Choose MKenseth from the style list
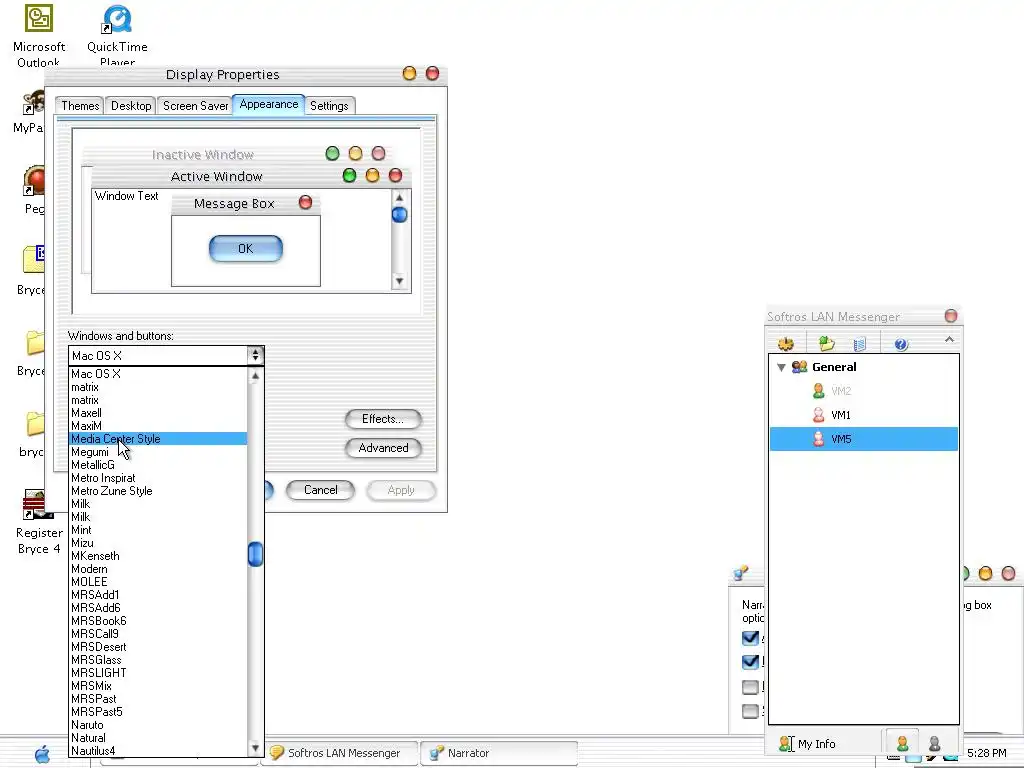The height and width of the screenshot is (768, 1024). [157, 556]
